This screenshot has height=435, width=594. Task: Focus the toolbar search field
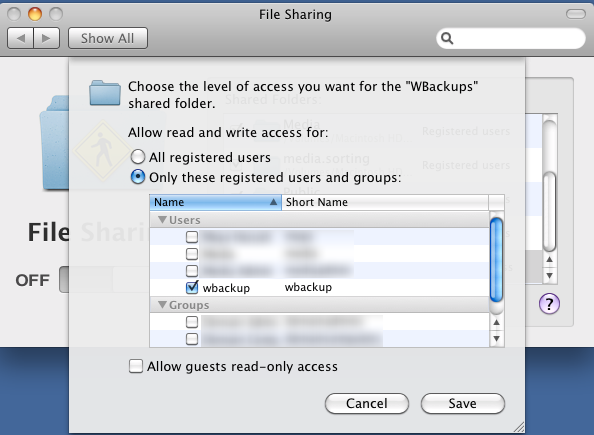point(511,38)
